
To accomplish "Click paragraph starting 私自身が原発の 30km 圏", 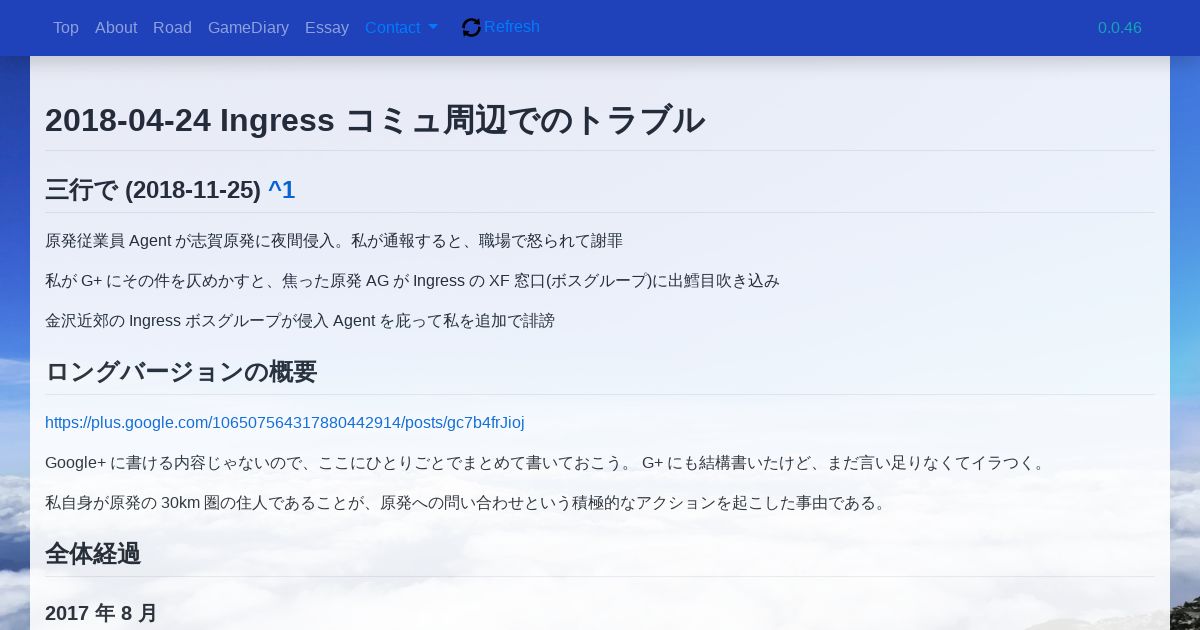I will [x=467, y=503].
